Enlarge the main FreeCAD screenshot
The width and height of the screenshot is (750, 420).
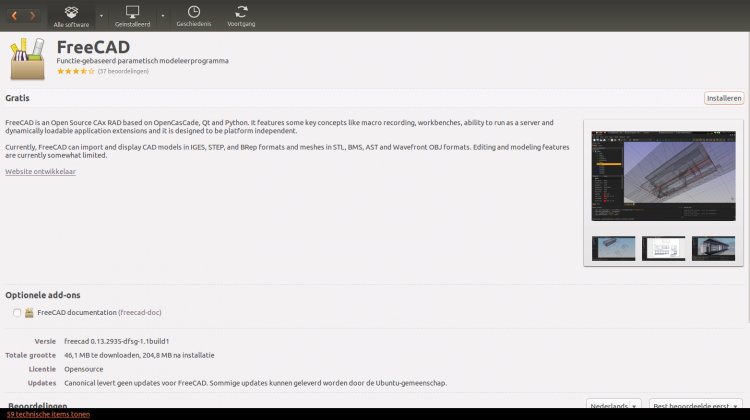(663, 176)
